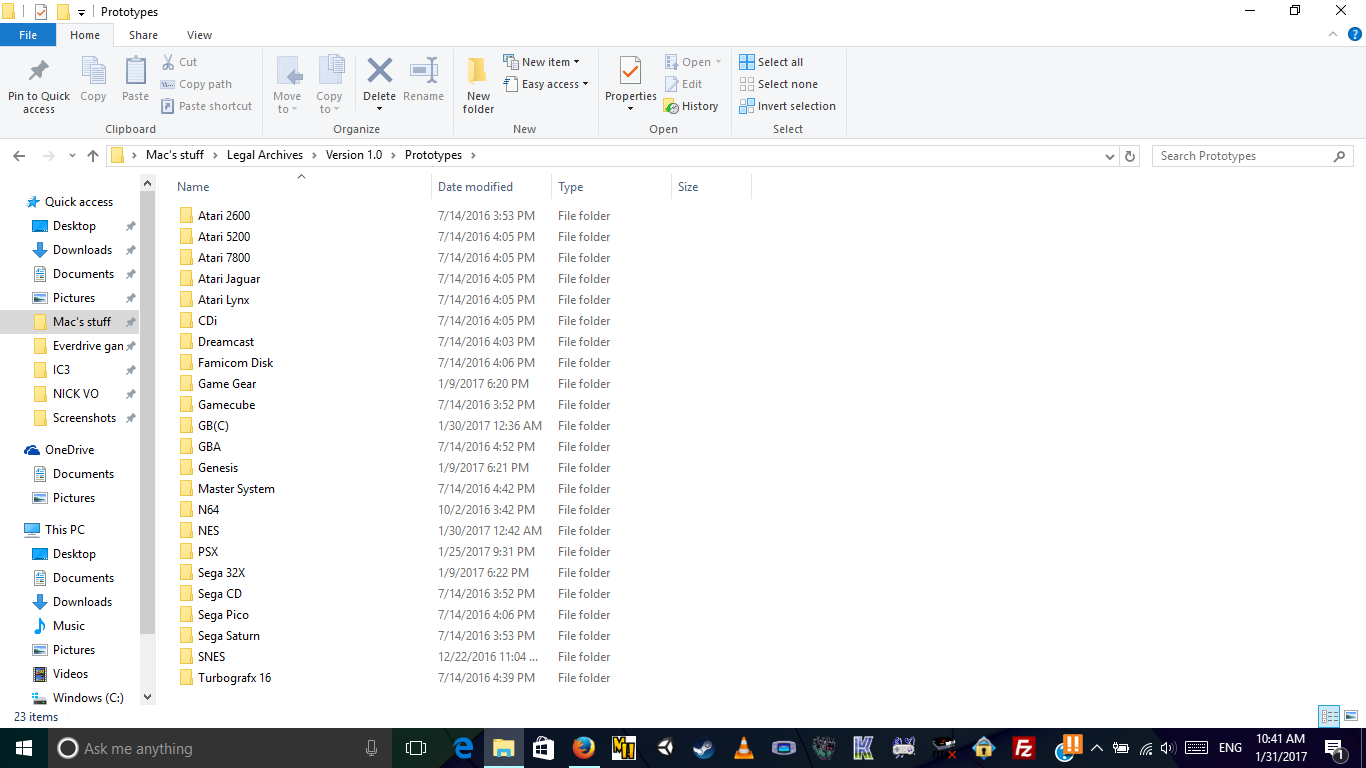Open Steam from the taskbar
The width and height of the screenshot is (1366, 768).
click(x=704, y=747)
